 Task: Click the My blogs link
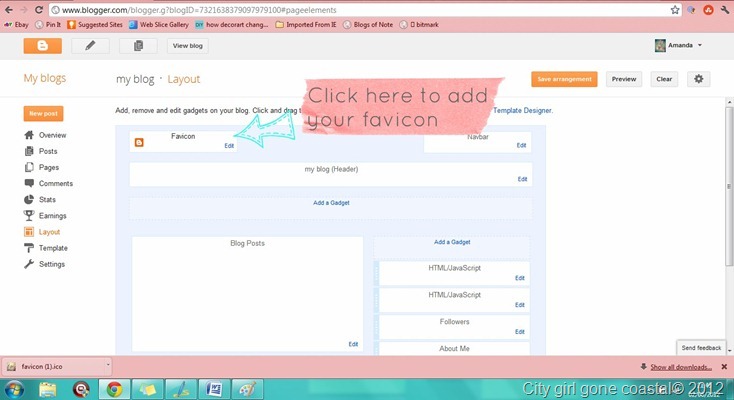click(45, 78)
